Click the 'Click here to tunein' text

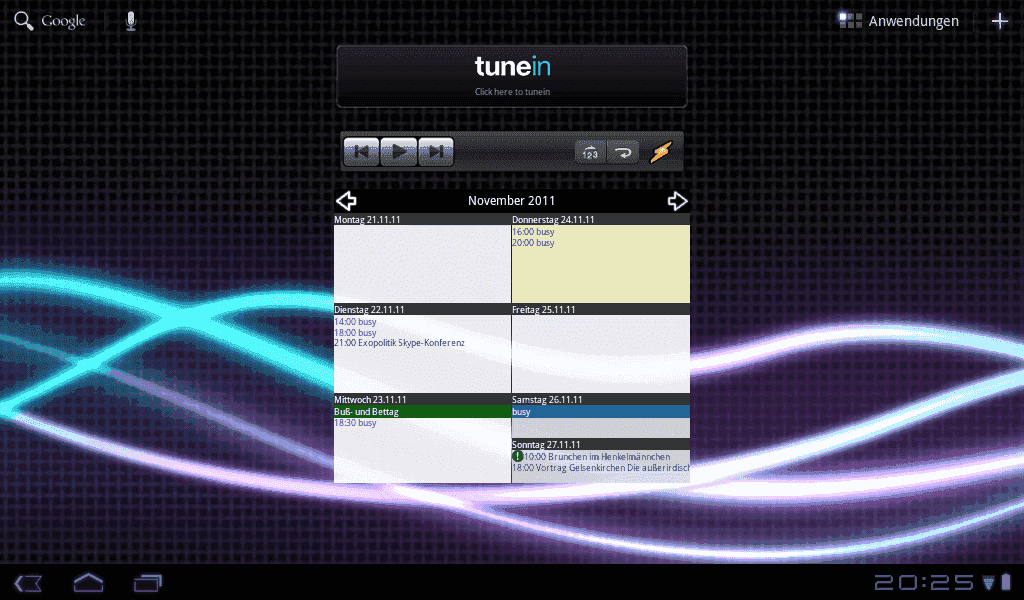(512, 92)
